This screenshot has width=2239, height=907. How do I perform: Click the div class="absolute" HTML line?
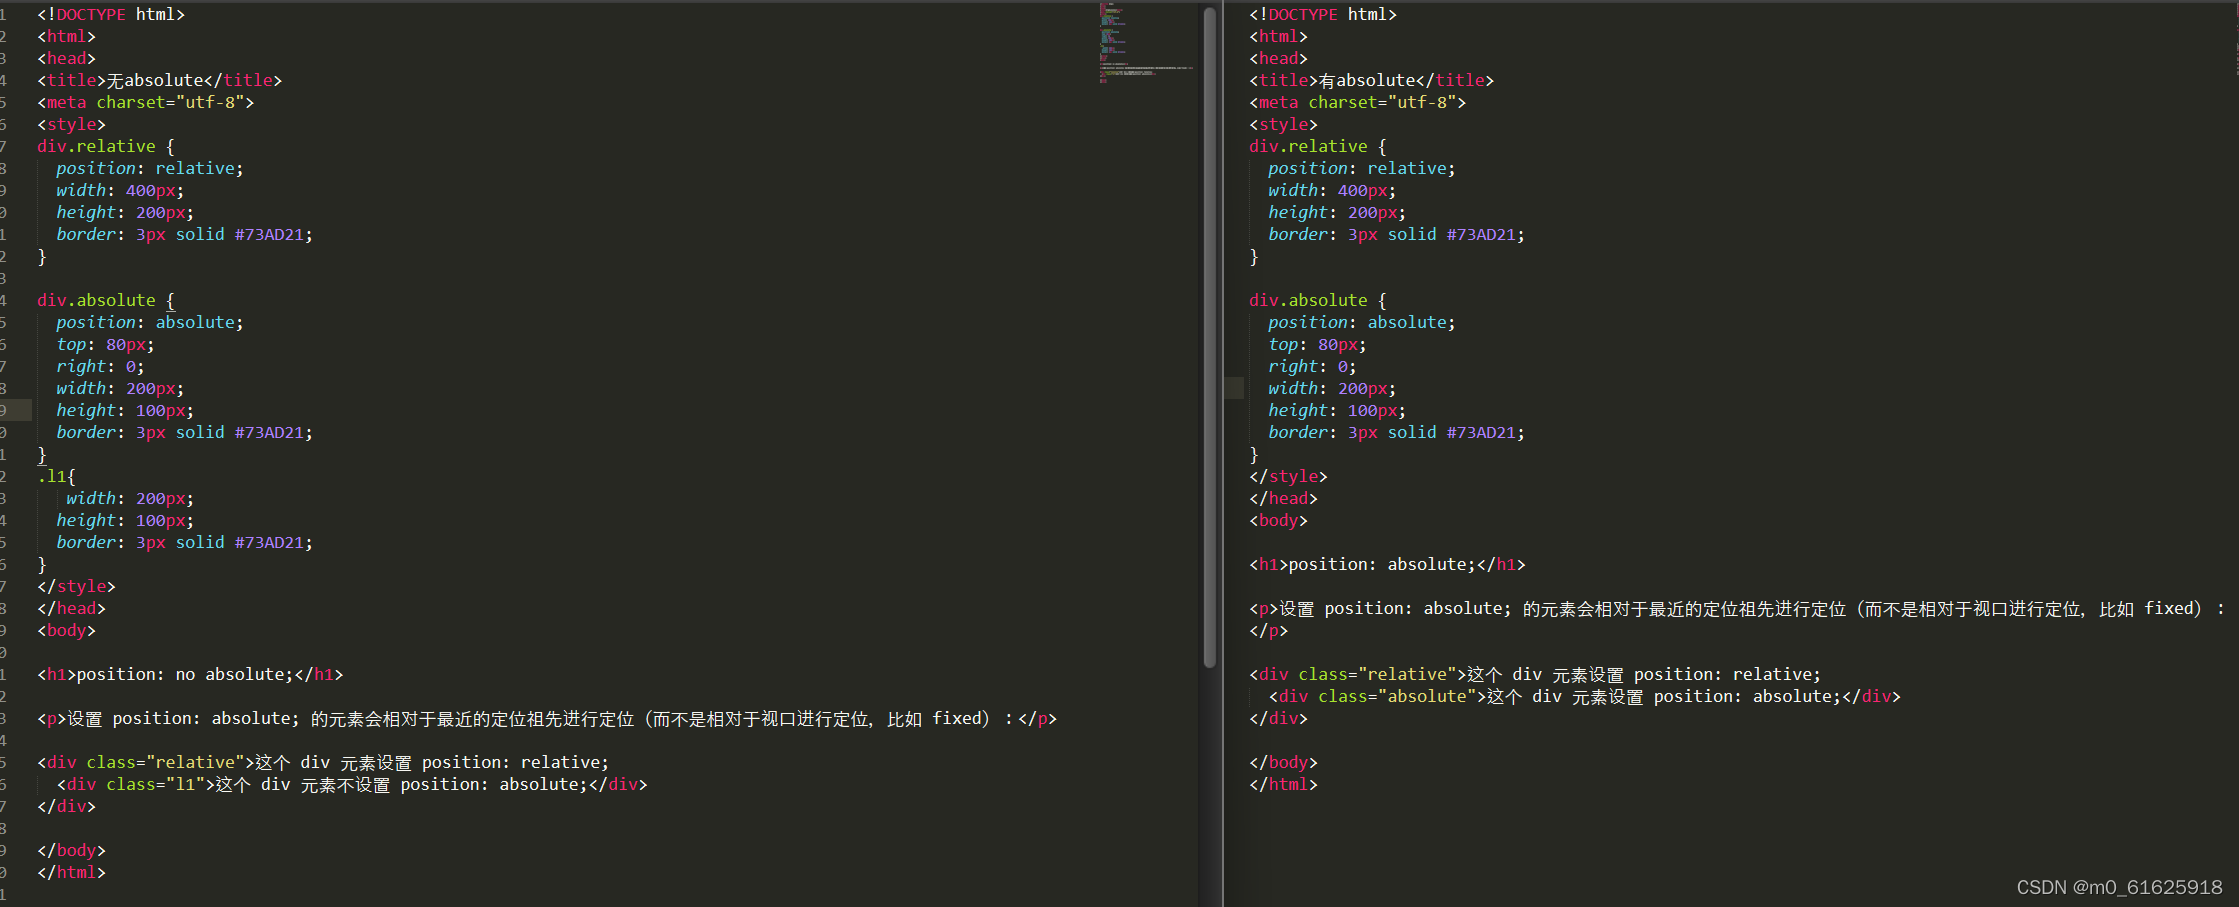tap(1584, 696)
